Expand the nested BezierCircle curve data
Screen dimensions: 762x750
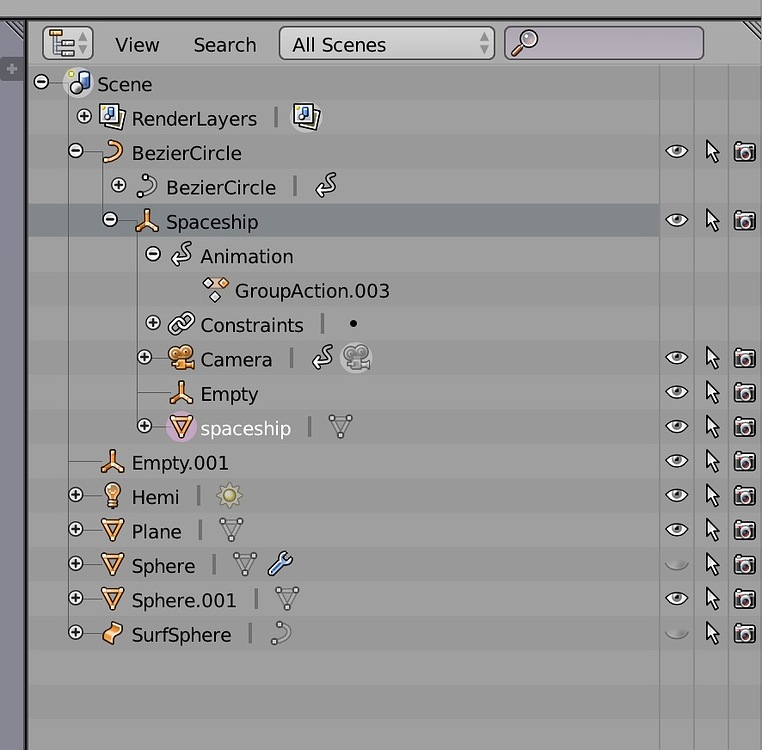pos(119,185)
